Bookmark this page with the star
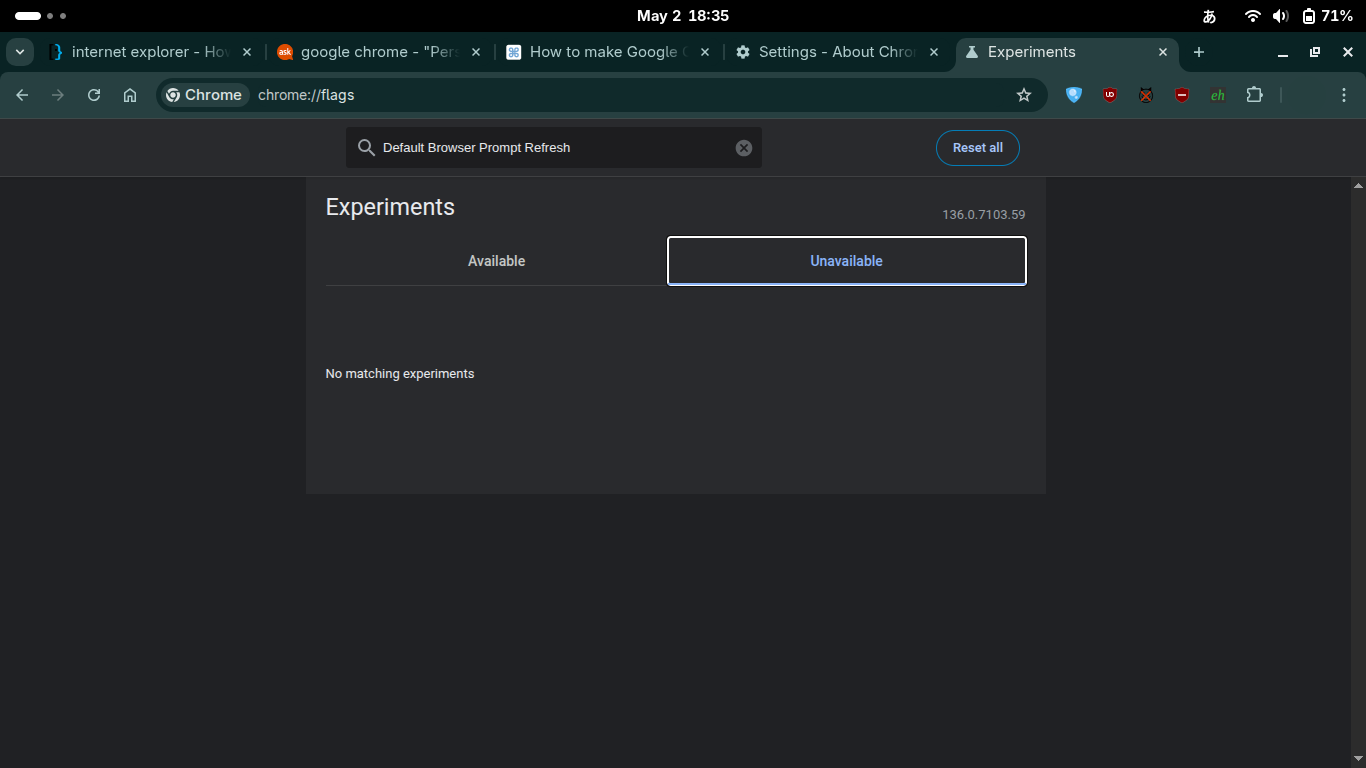Viewport: 1366px width, 768px height. (x=1024, y=95)
